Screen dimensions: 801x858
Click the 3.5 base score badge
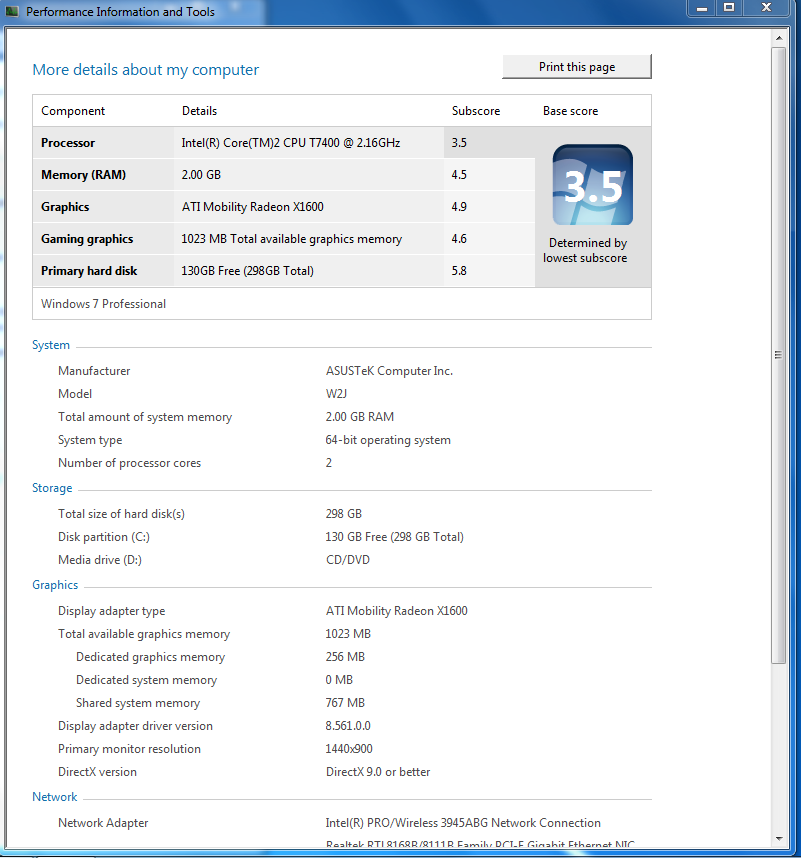[592, 185]
